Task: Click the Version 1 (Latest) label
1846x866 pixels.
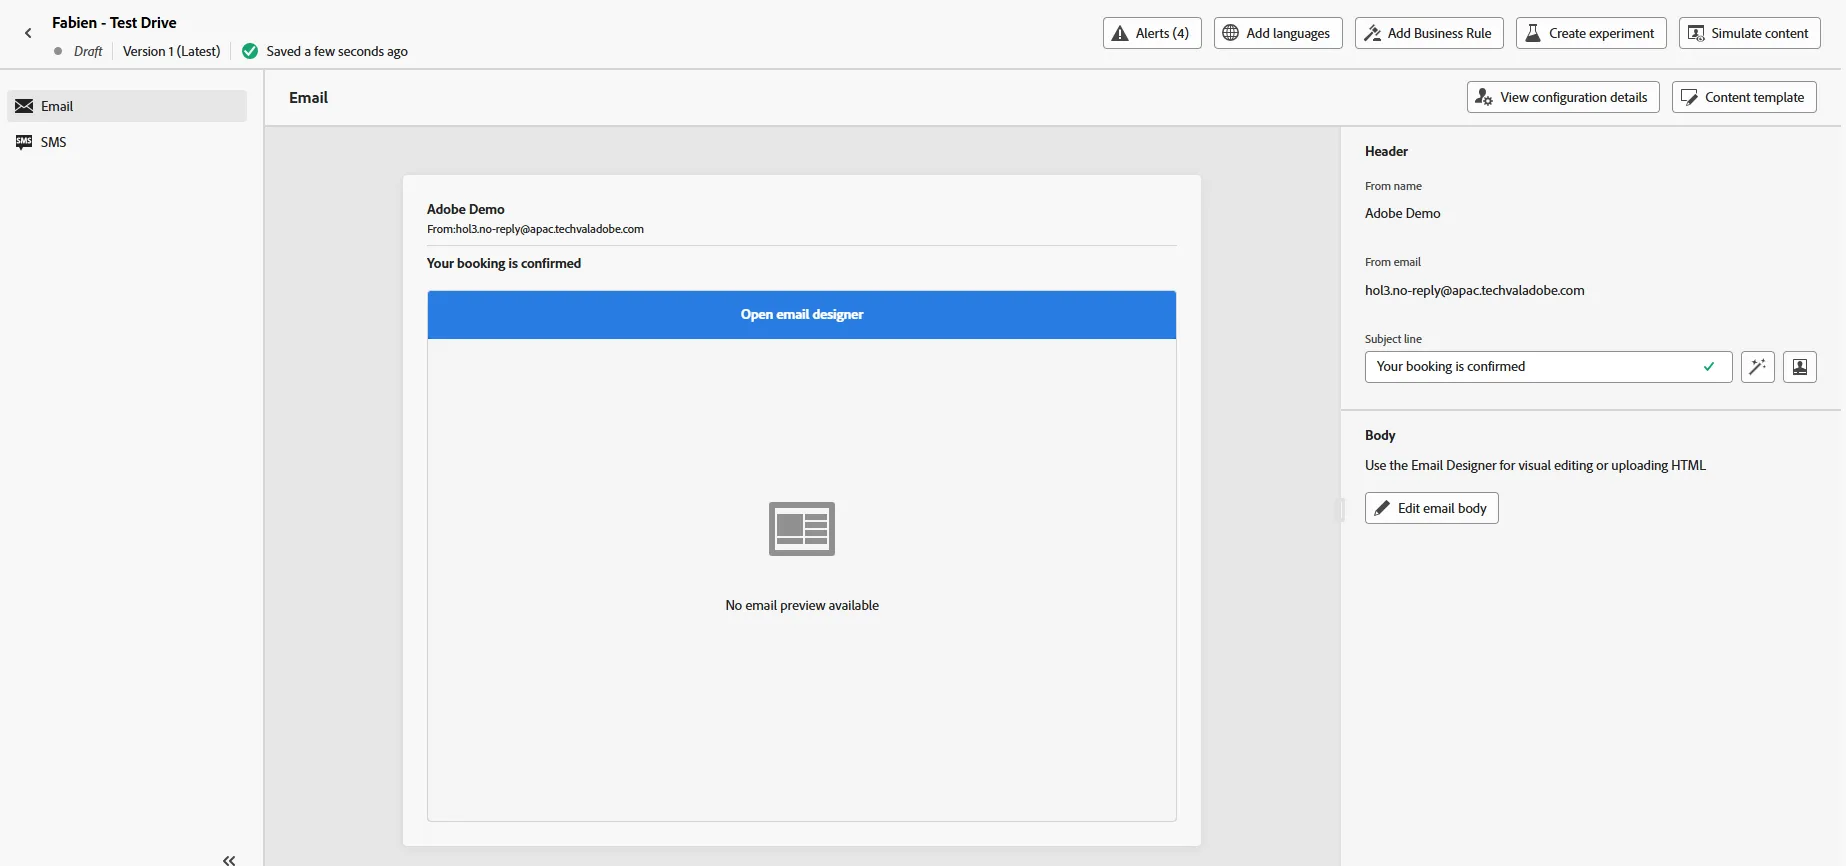Action: point(172,51)
